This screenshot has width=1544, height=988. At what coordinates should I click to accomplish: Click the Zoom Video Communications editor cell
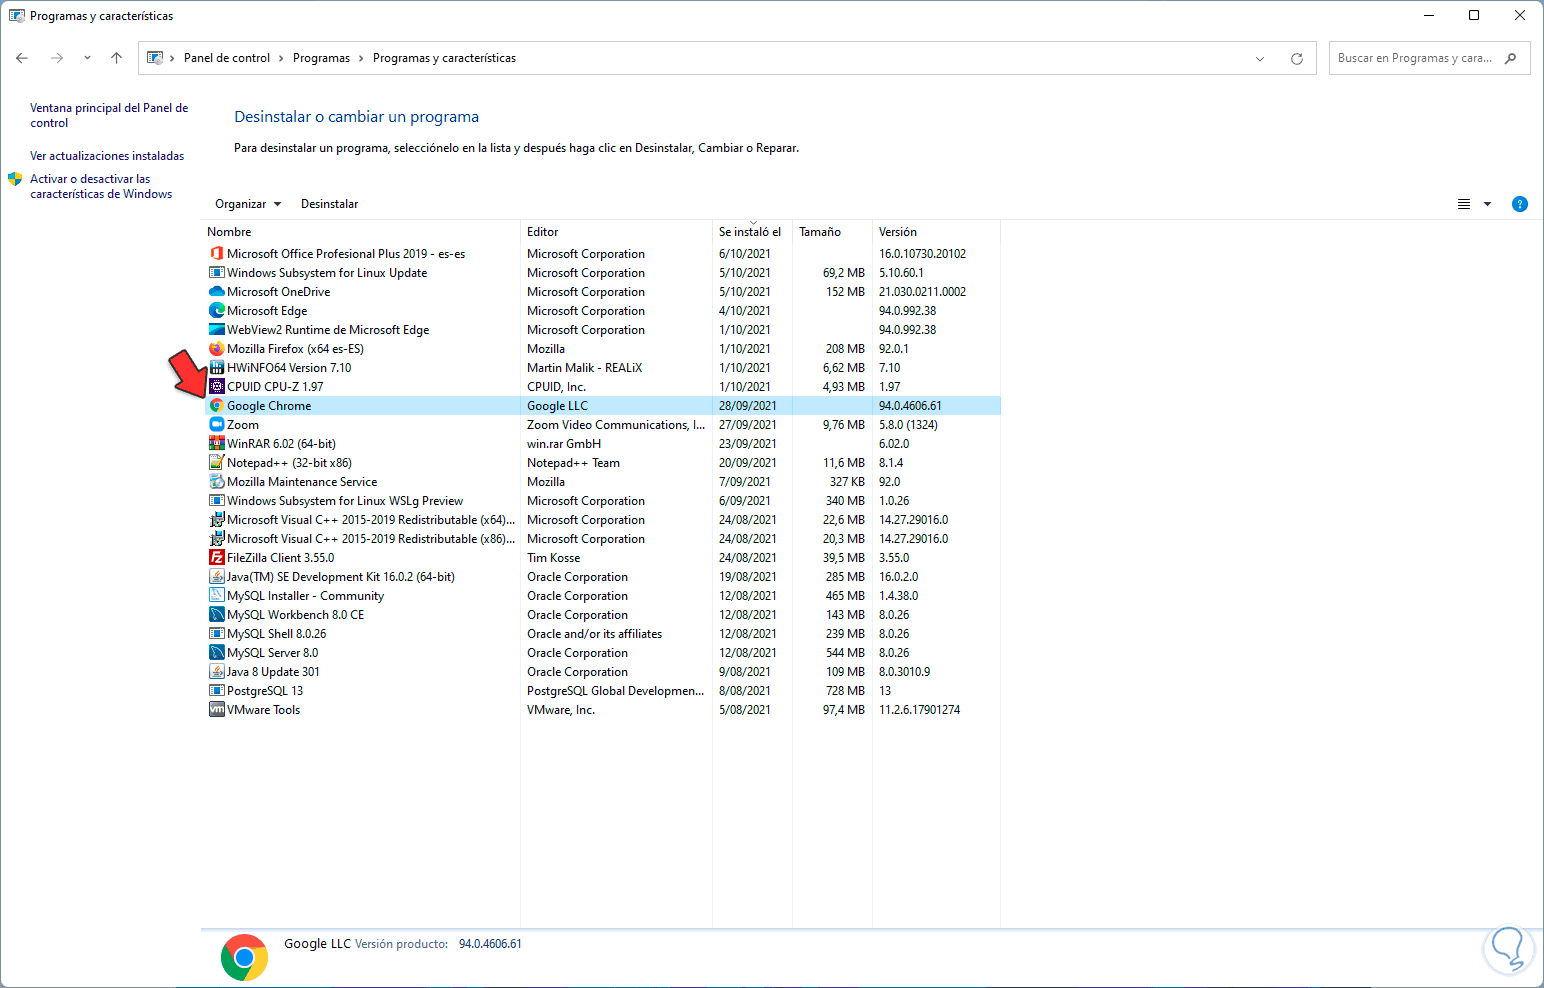[x=616, y=425]
